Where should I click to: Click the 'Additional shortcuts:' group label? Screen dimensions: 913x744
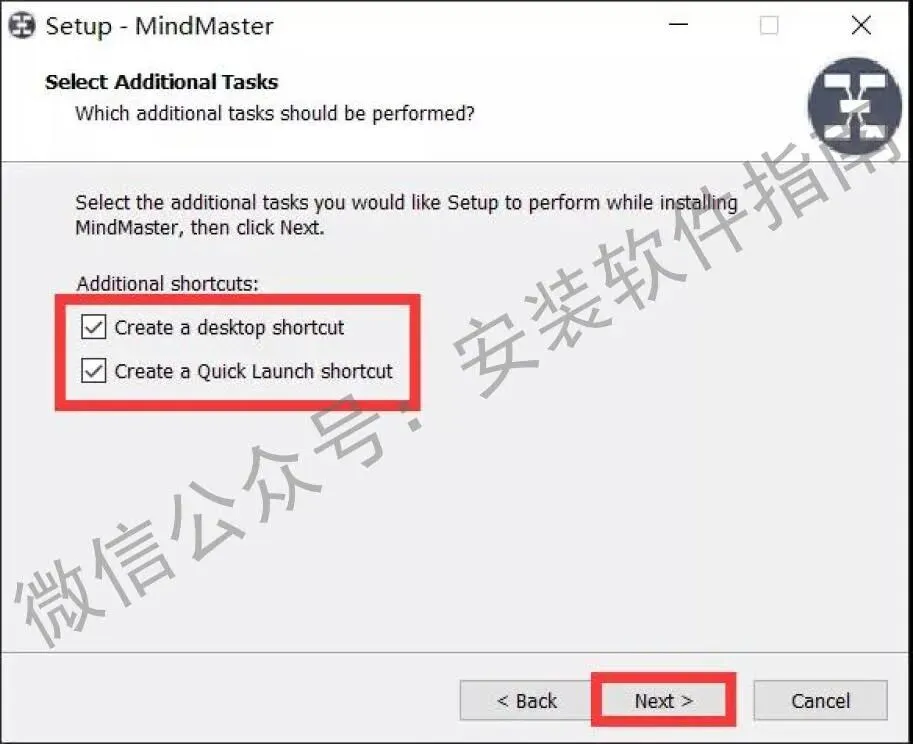click(167, 284)
